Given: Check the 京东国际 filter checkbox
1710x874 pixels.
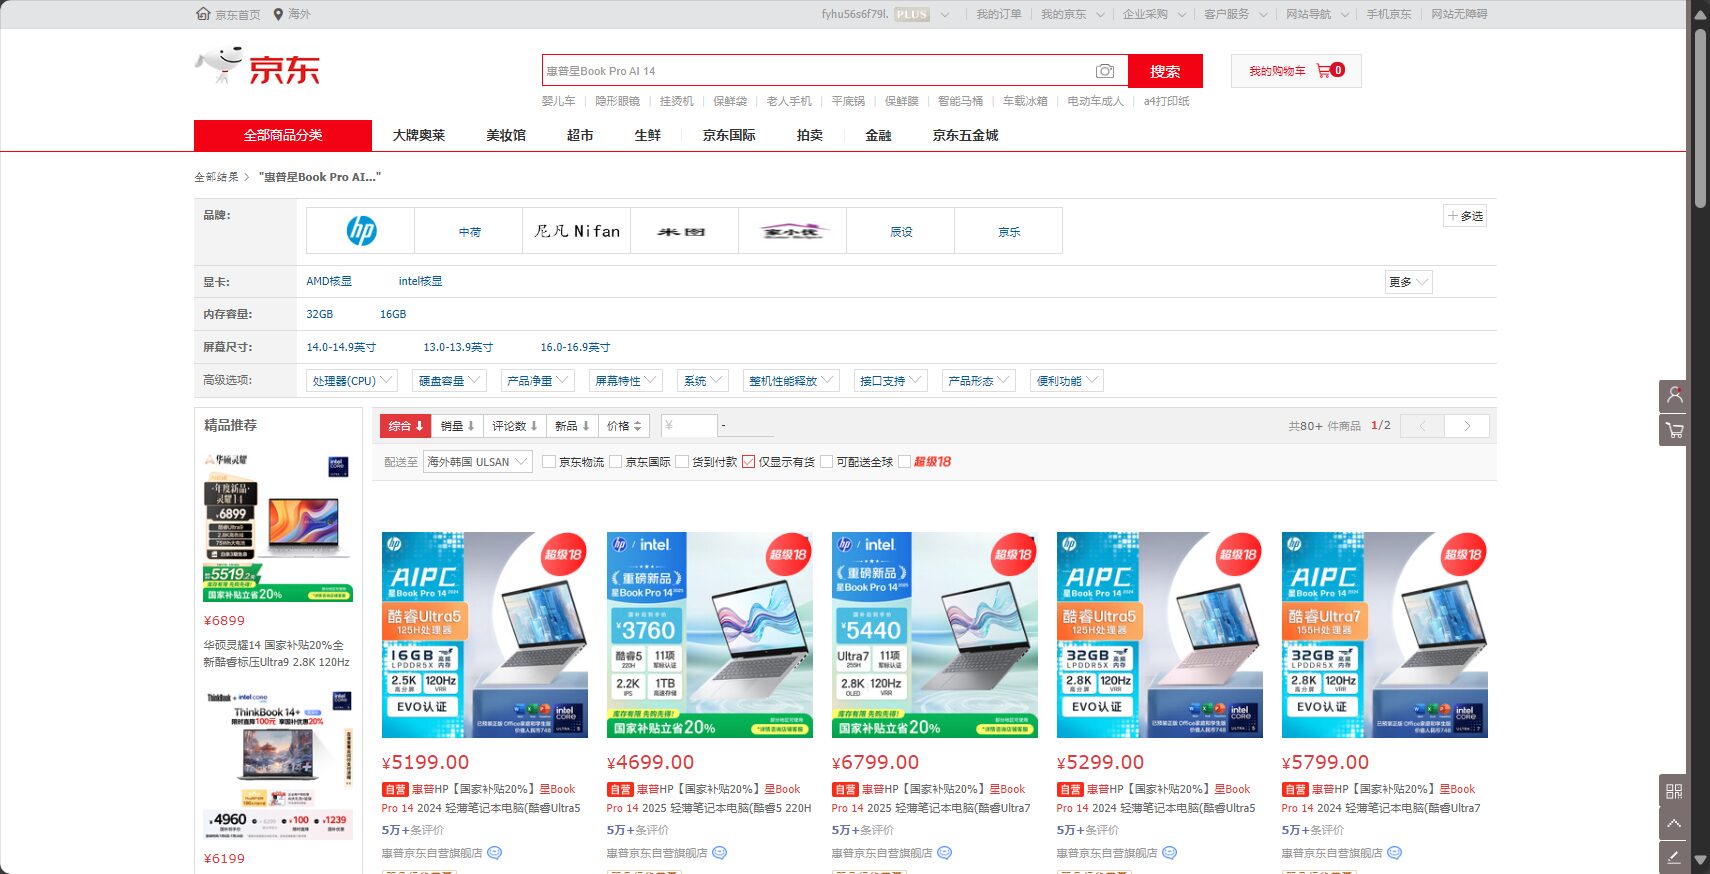Looking at the screenshot, I should [616, 462].
